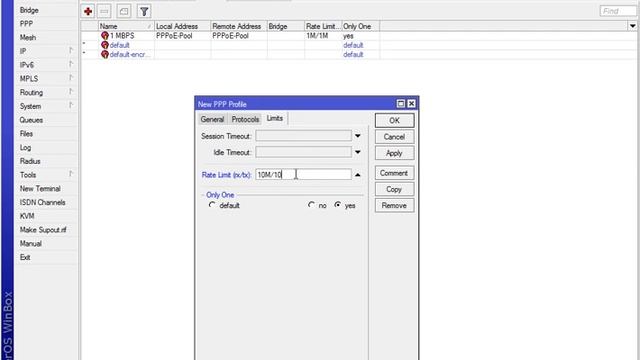Close the New PPP Profile dialog
The width and height of the screenshot is (640, 360).
411,104
